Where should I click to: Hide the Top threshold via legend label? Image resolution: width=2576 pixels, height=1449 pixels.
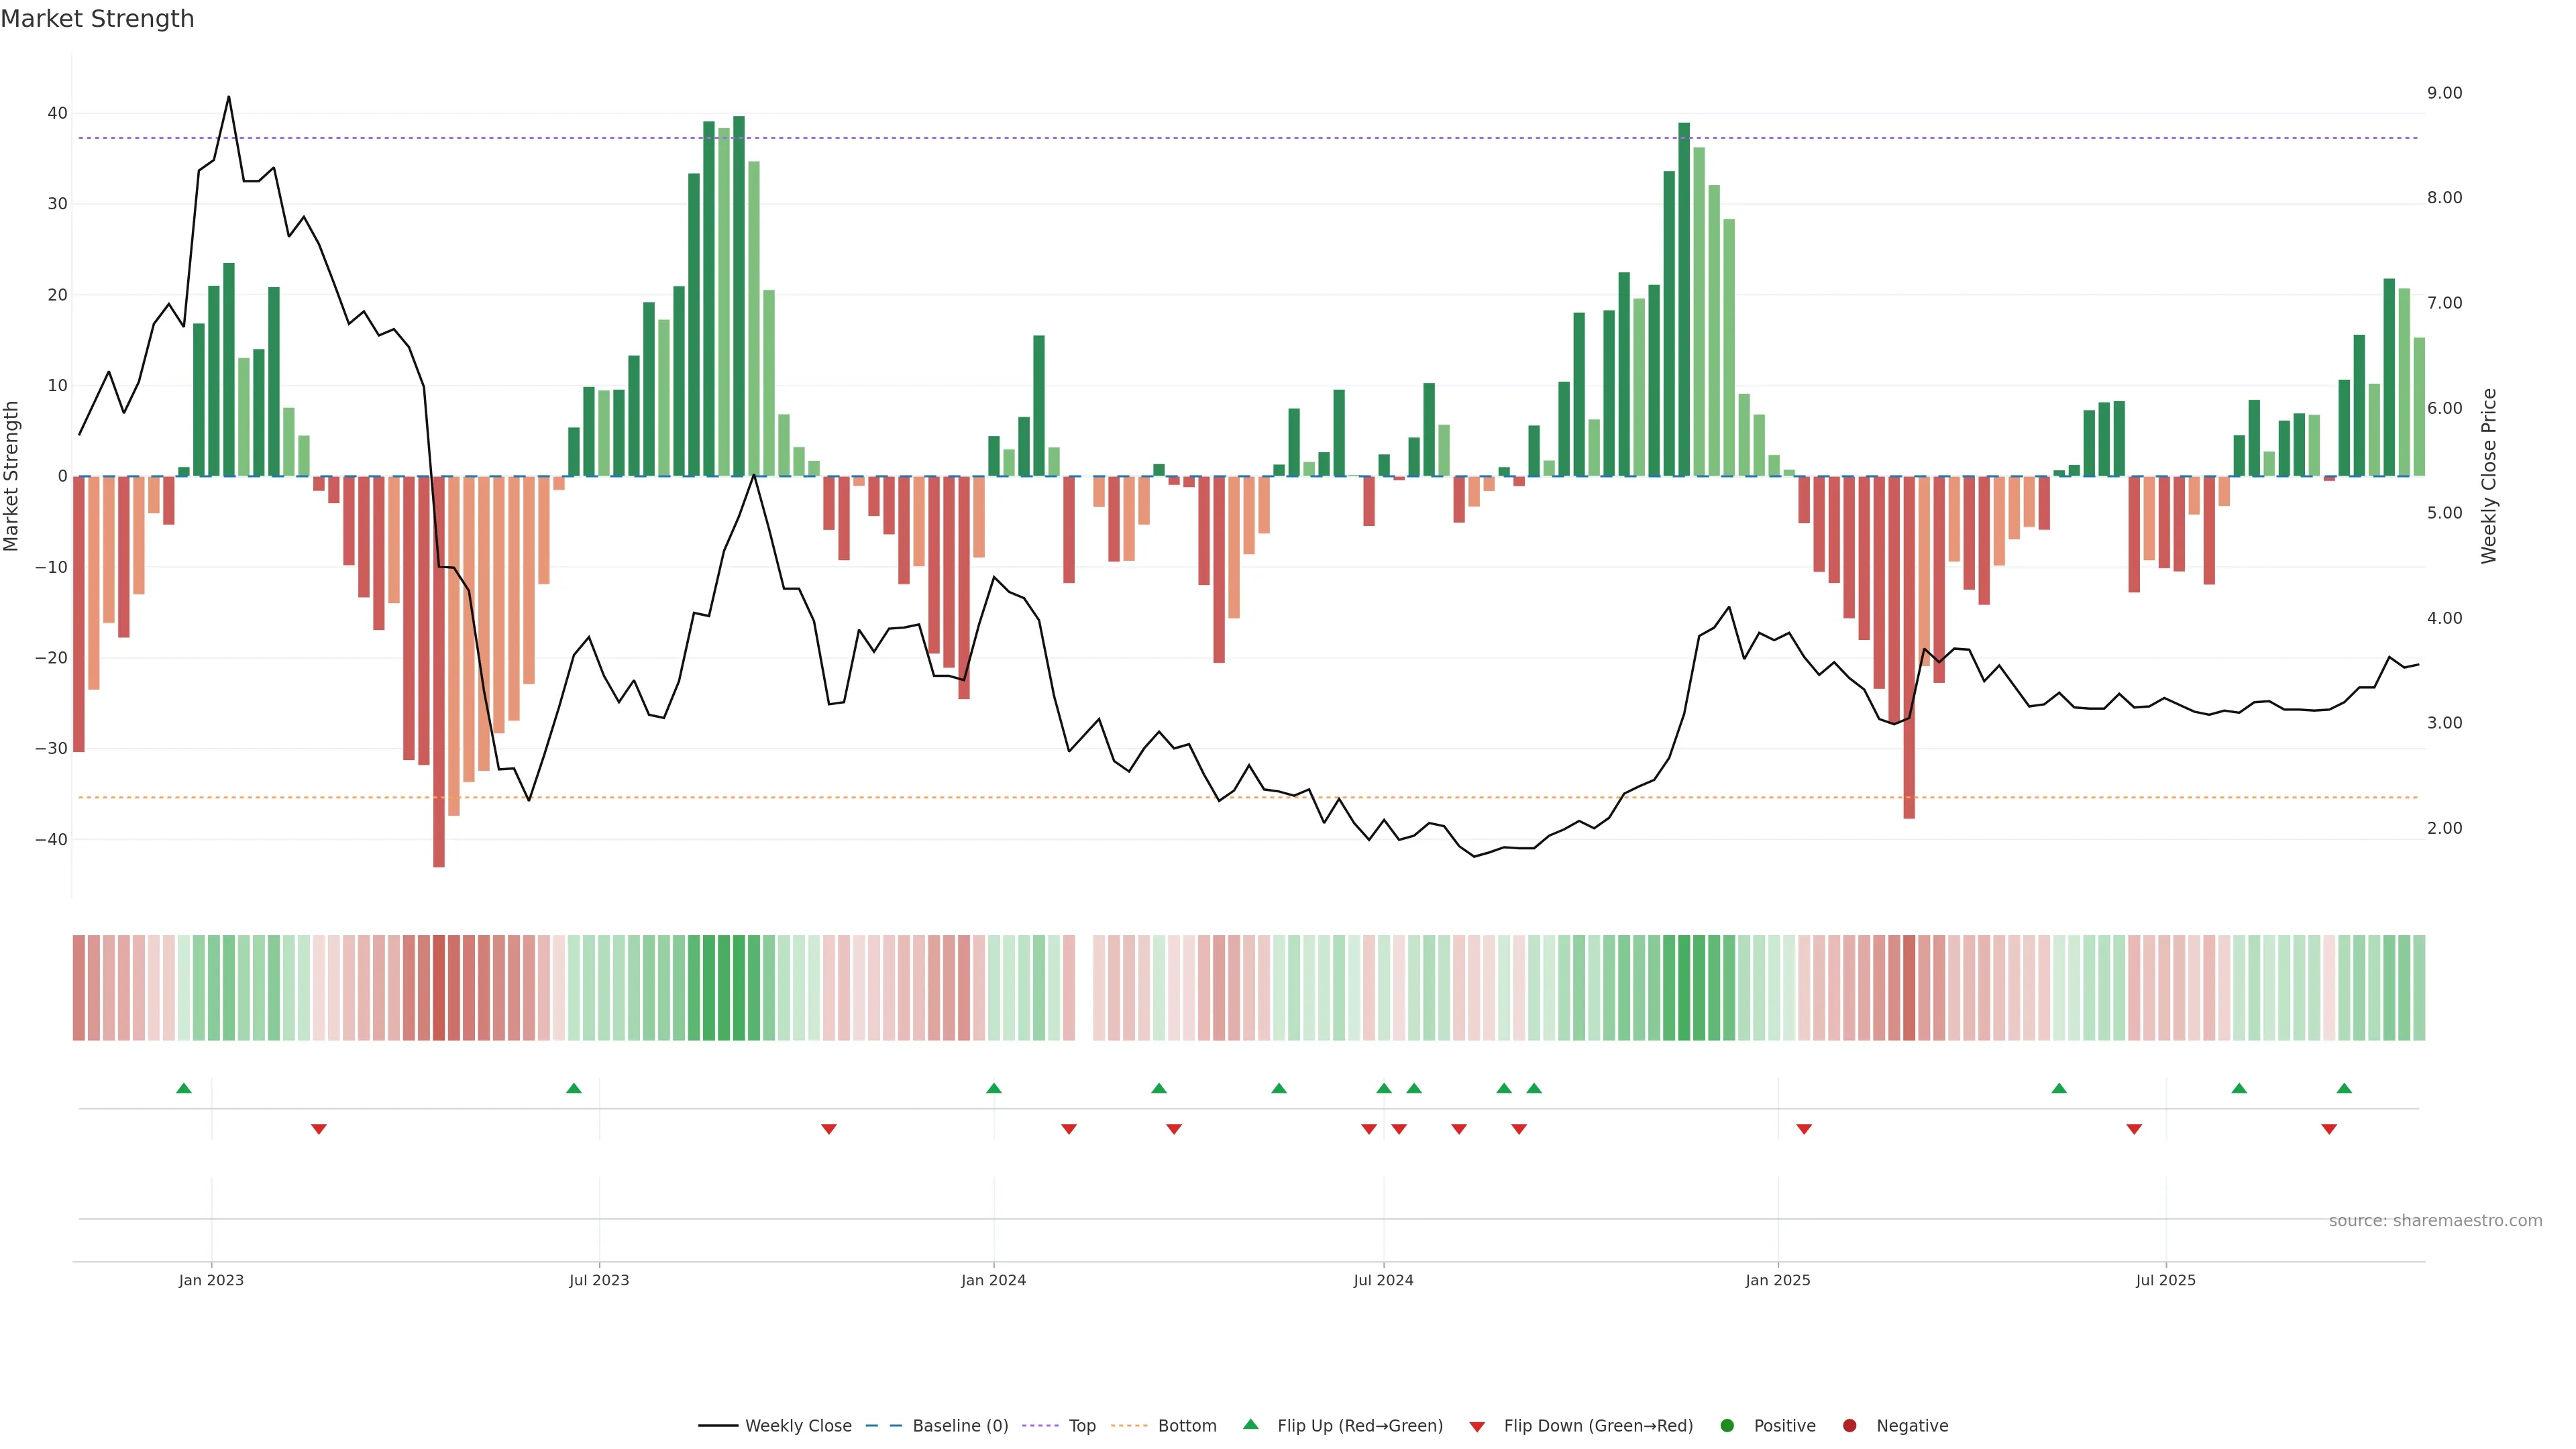coord(1082,1426)
